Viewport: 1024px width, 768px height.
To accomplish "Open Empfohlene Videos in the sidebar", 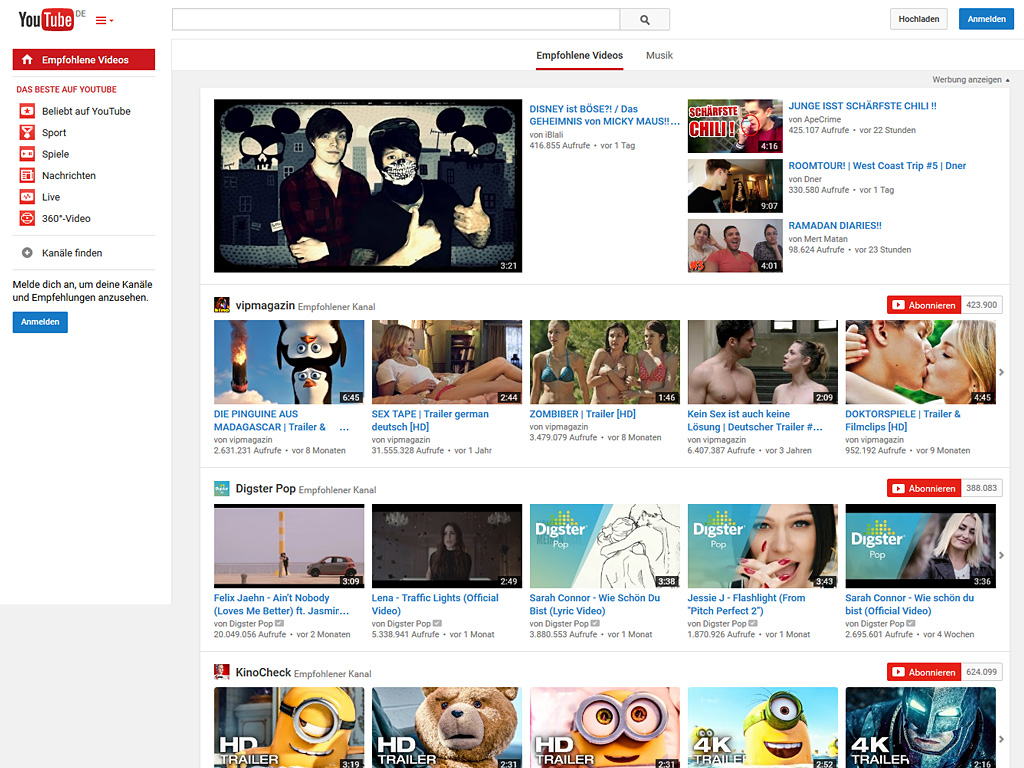I will click(x=84, y=59).
